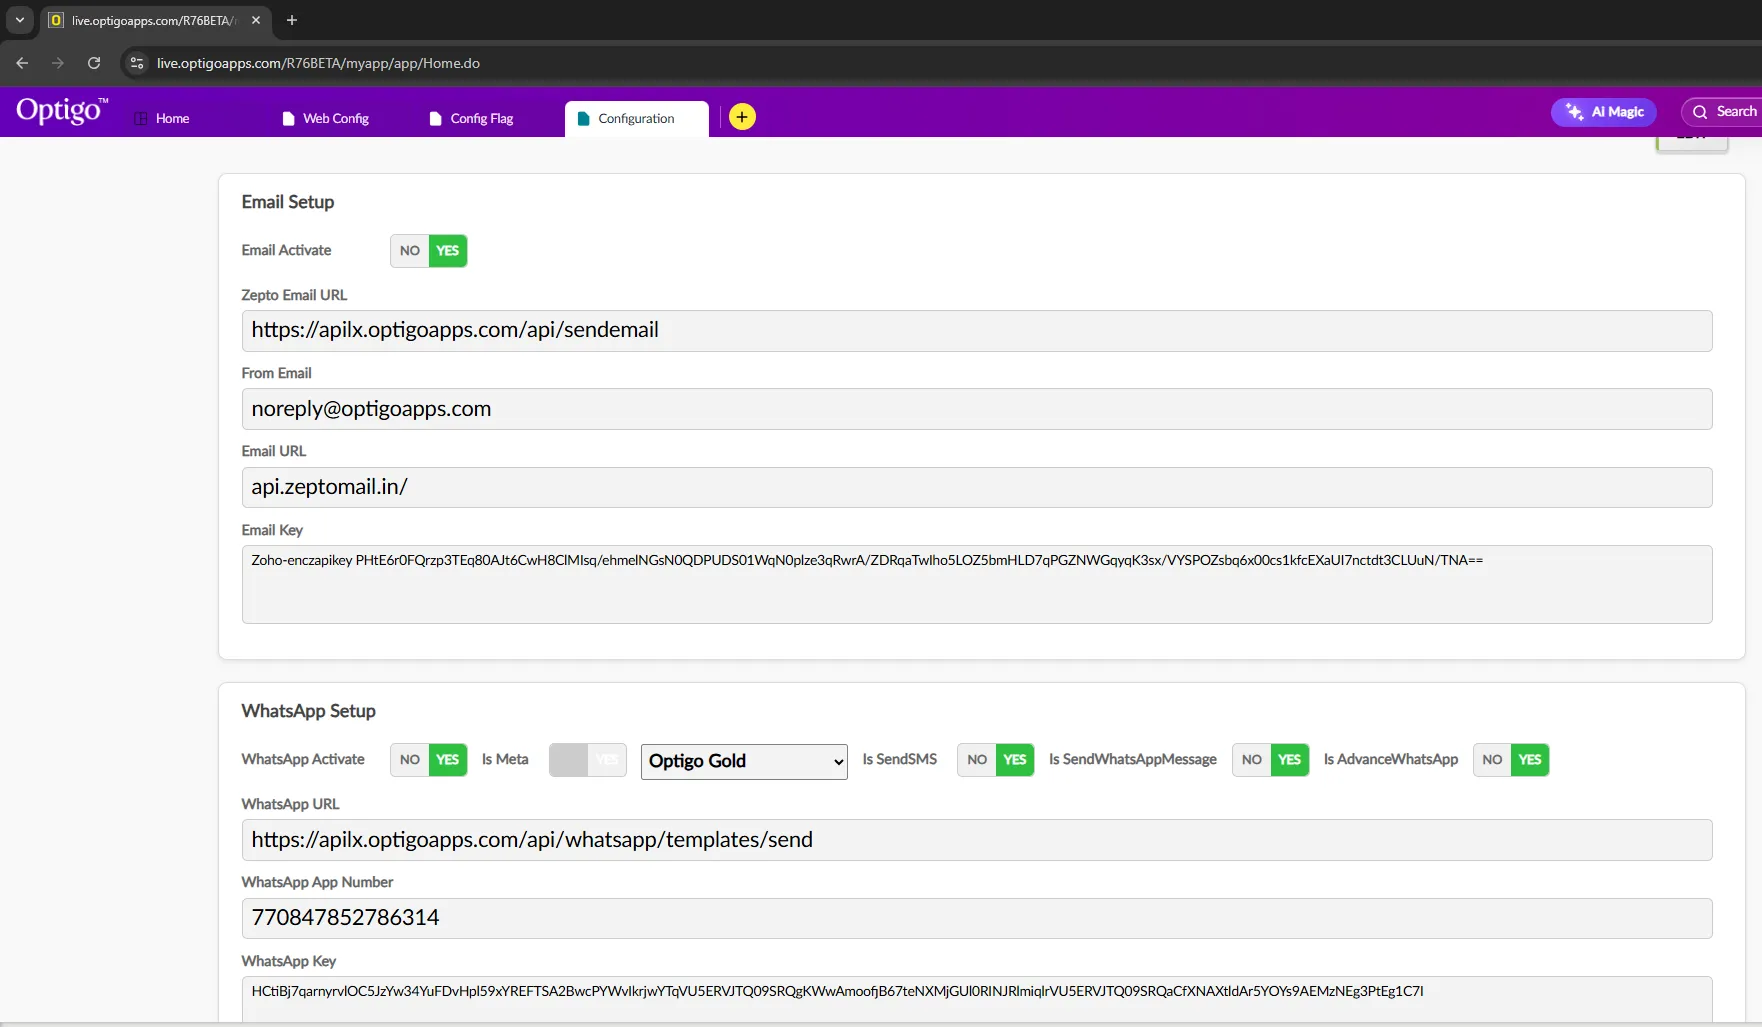Toggle Is AdvanceWhatsApp switch
The width and height of the screenshot is (1762, 1027).
[1510, 760]
